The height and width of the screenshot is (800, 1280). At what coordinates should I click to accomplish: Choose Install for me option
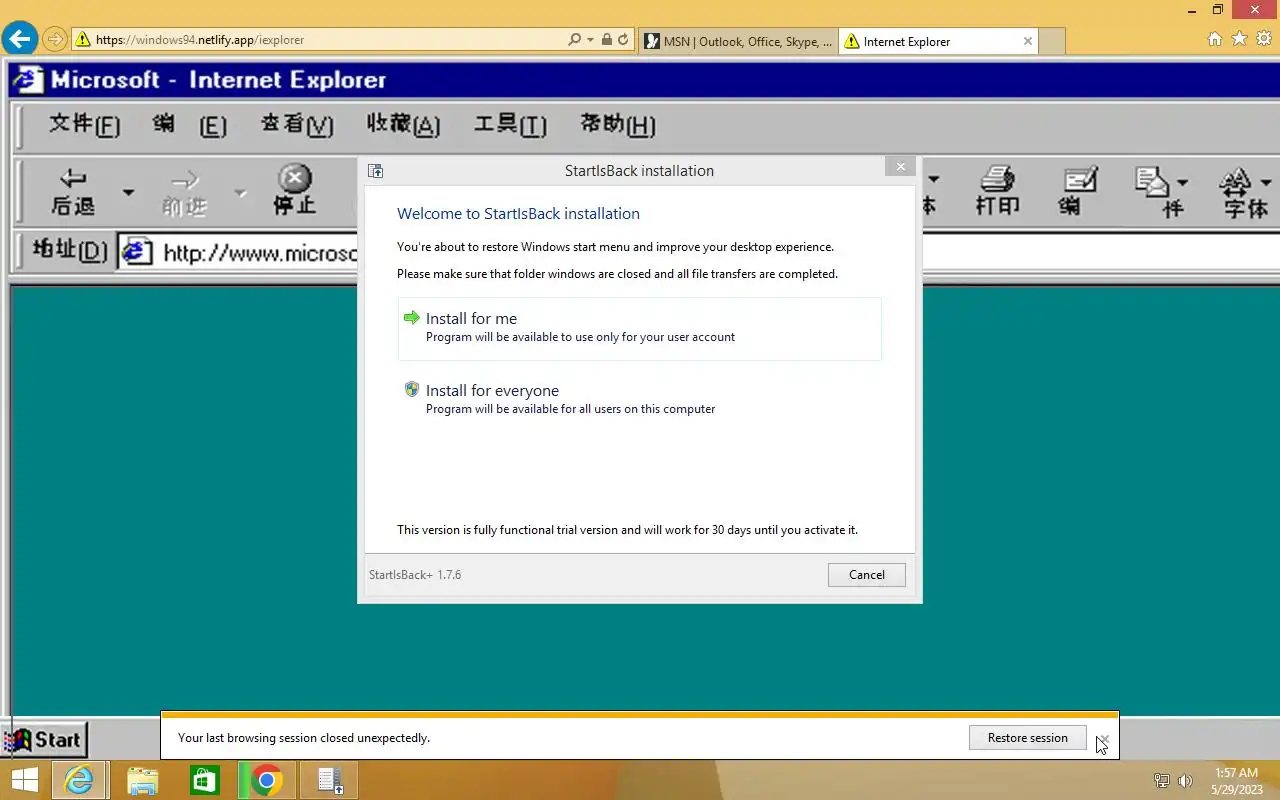639,328
